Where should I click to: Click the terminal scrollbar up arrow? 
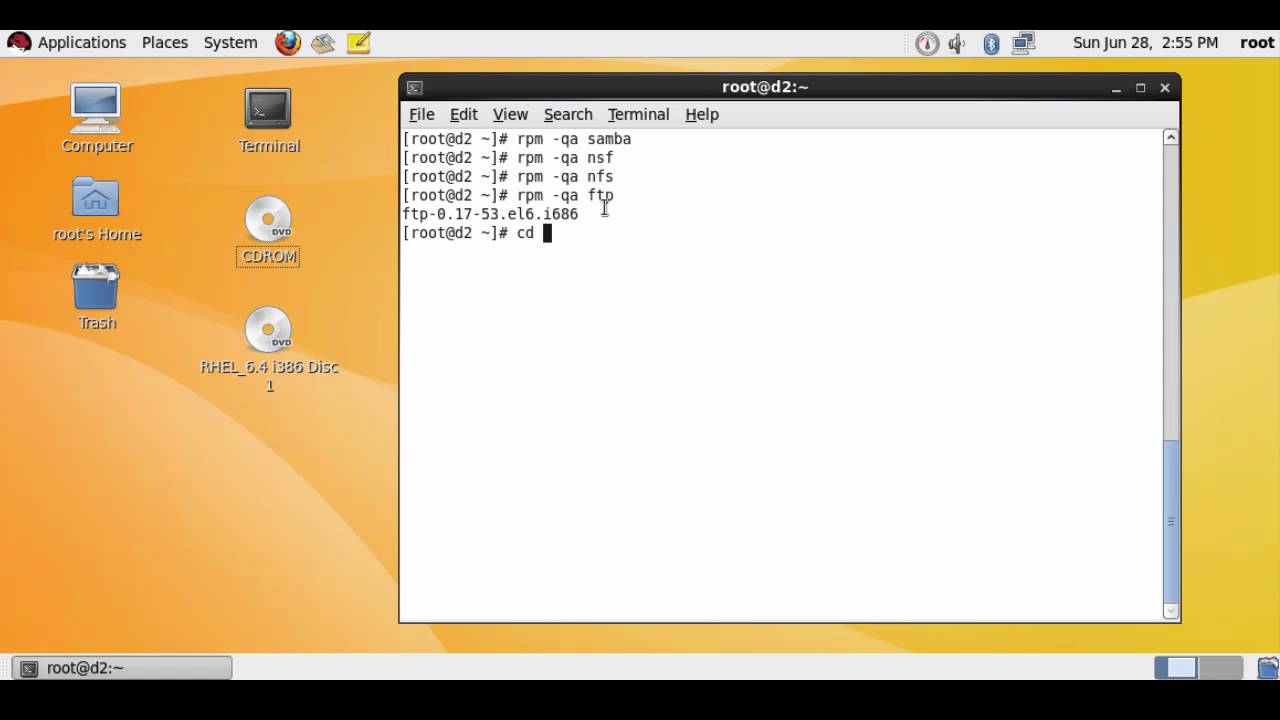pyautogui.click(x=1171, y=138)
